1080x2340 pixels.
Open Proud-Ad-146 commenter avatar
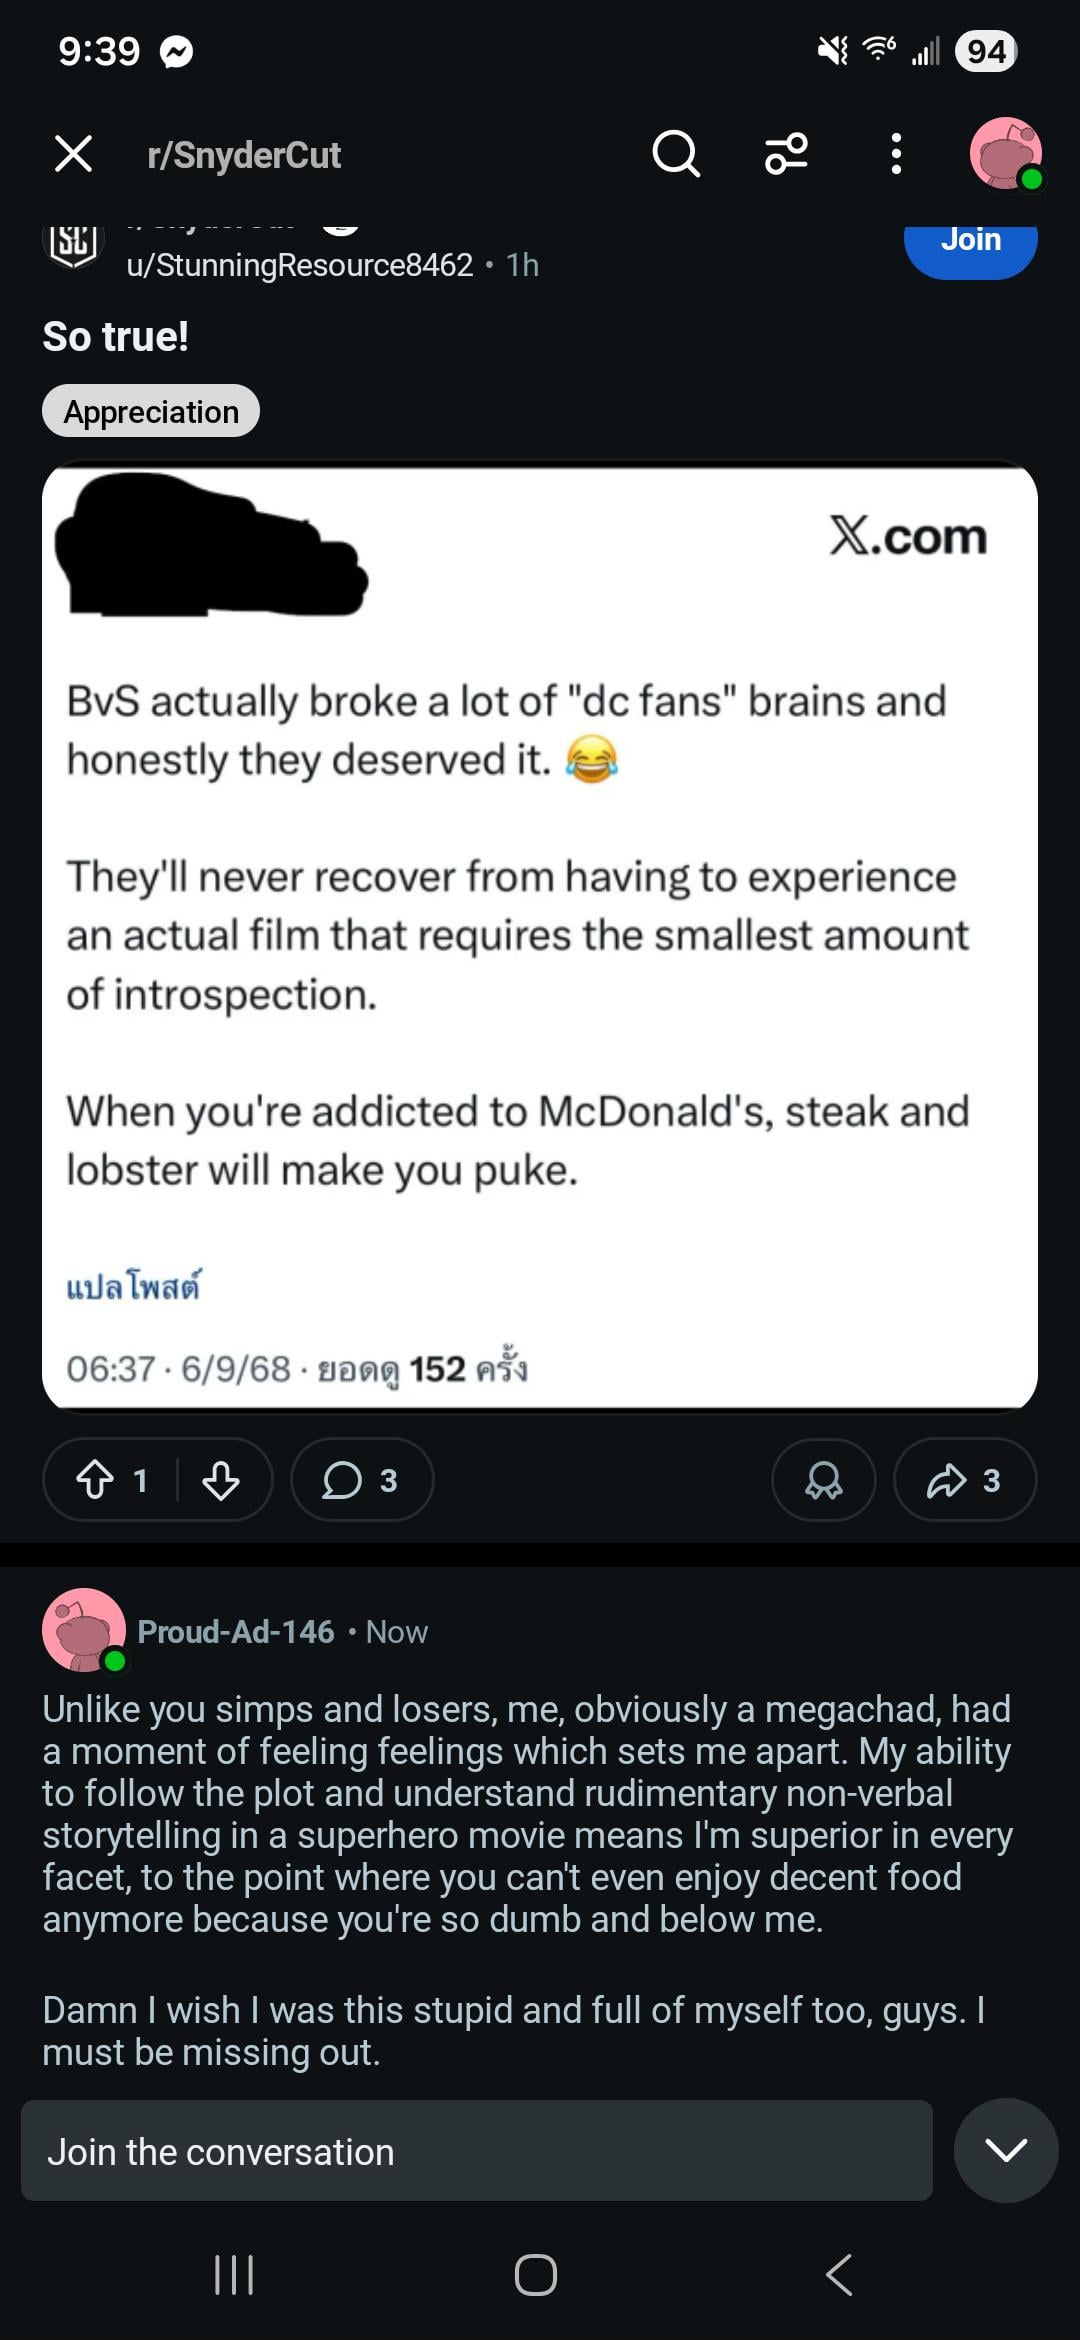pos(84,1630)
